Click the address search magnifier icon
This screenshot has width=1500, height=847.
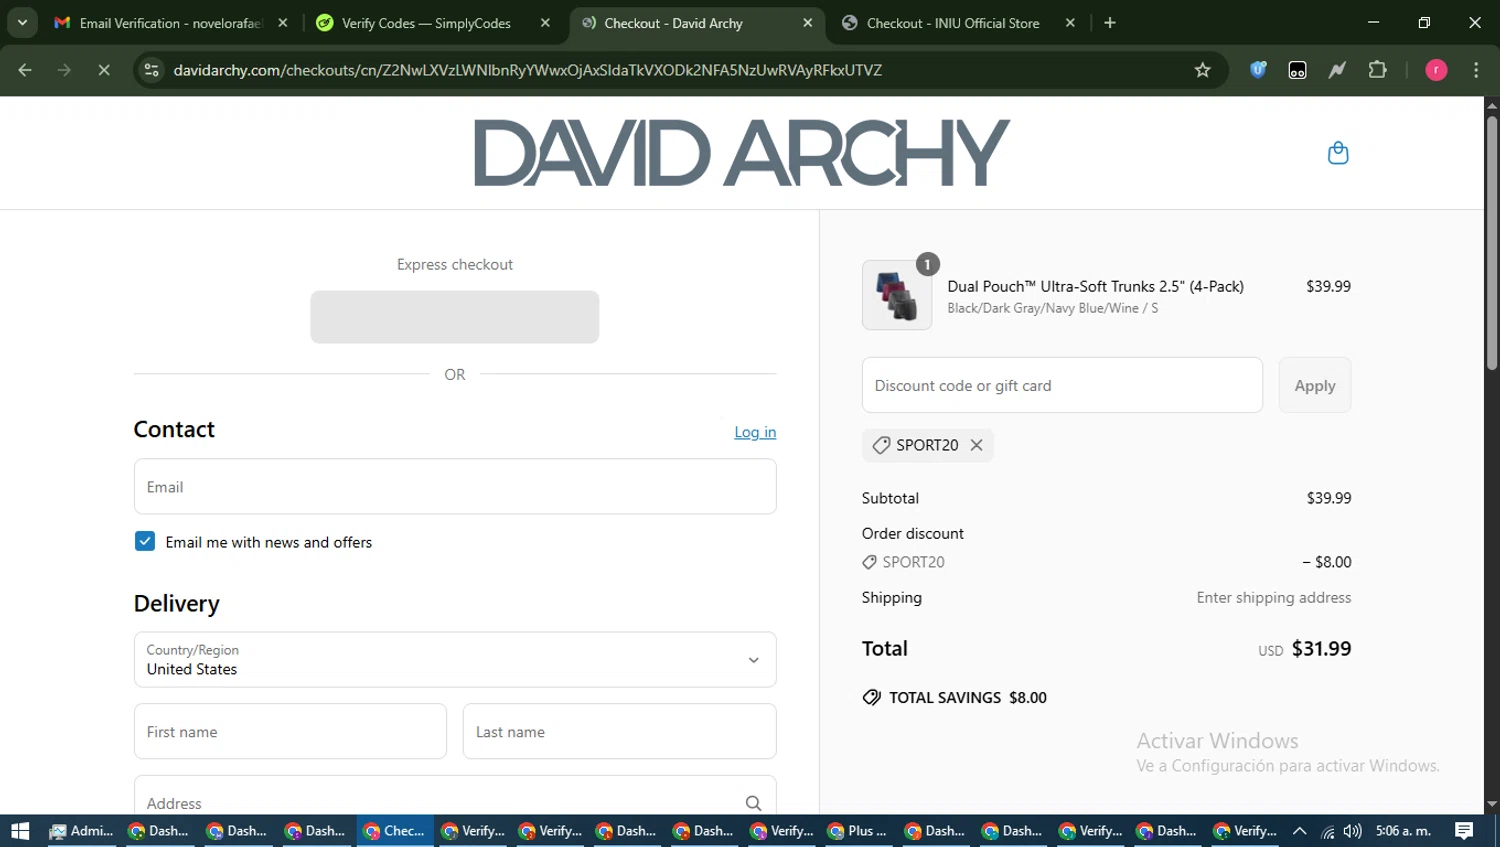tap(753, 803)
